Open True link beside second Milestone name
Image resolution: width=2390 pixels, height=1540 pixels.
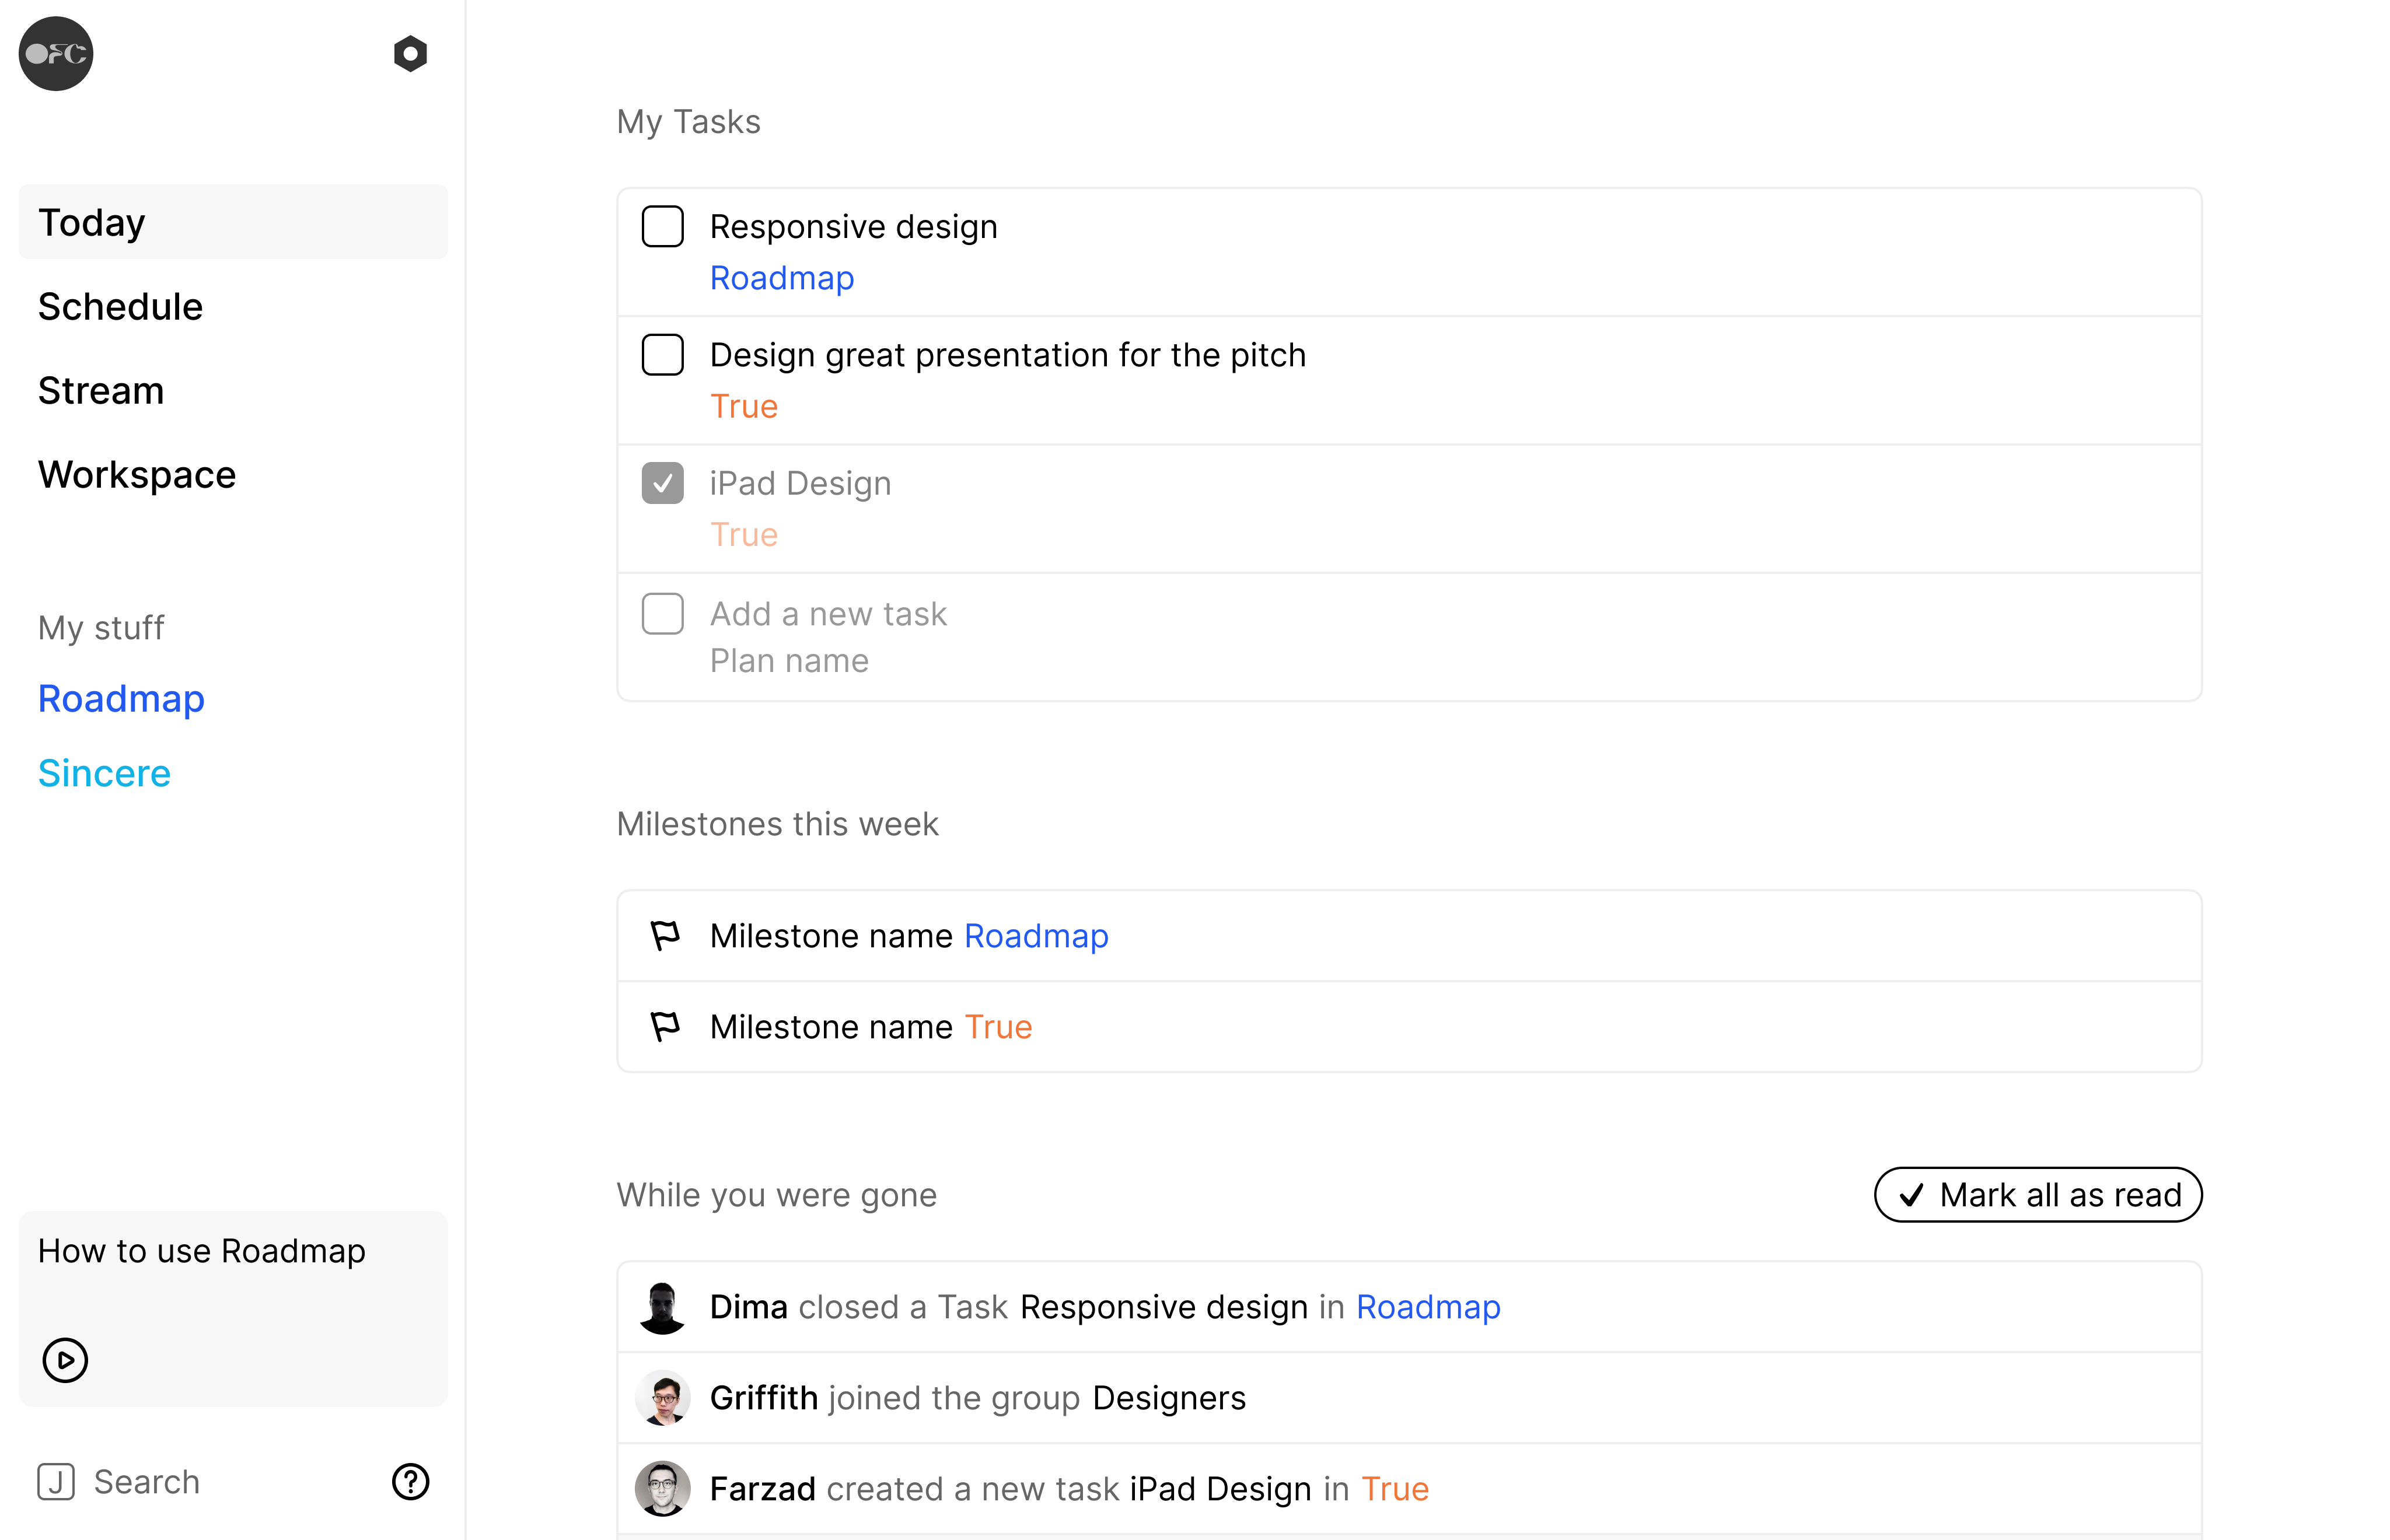point(998,1027)
